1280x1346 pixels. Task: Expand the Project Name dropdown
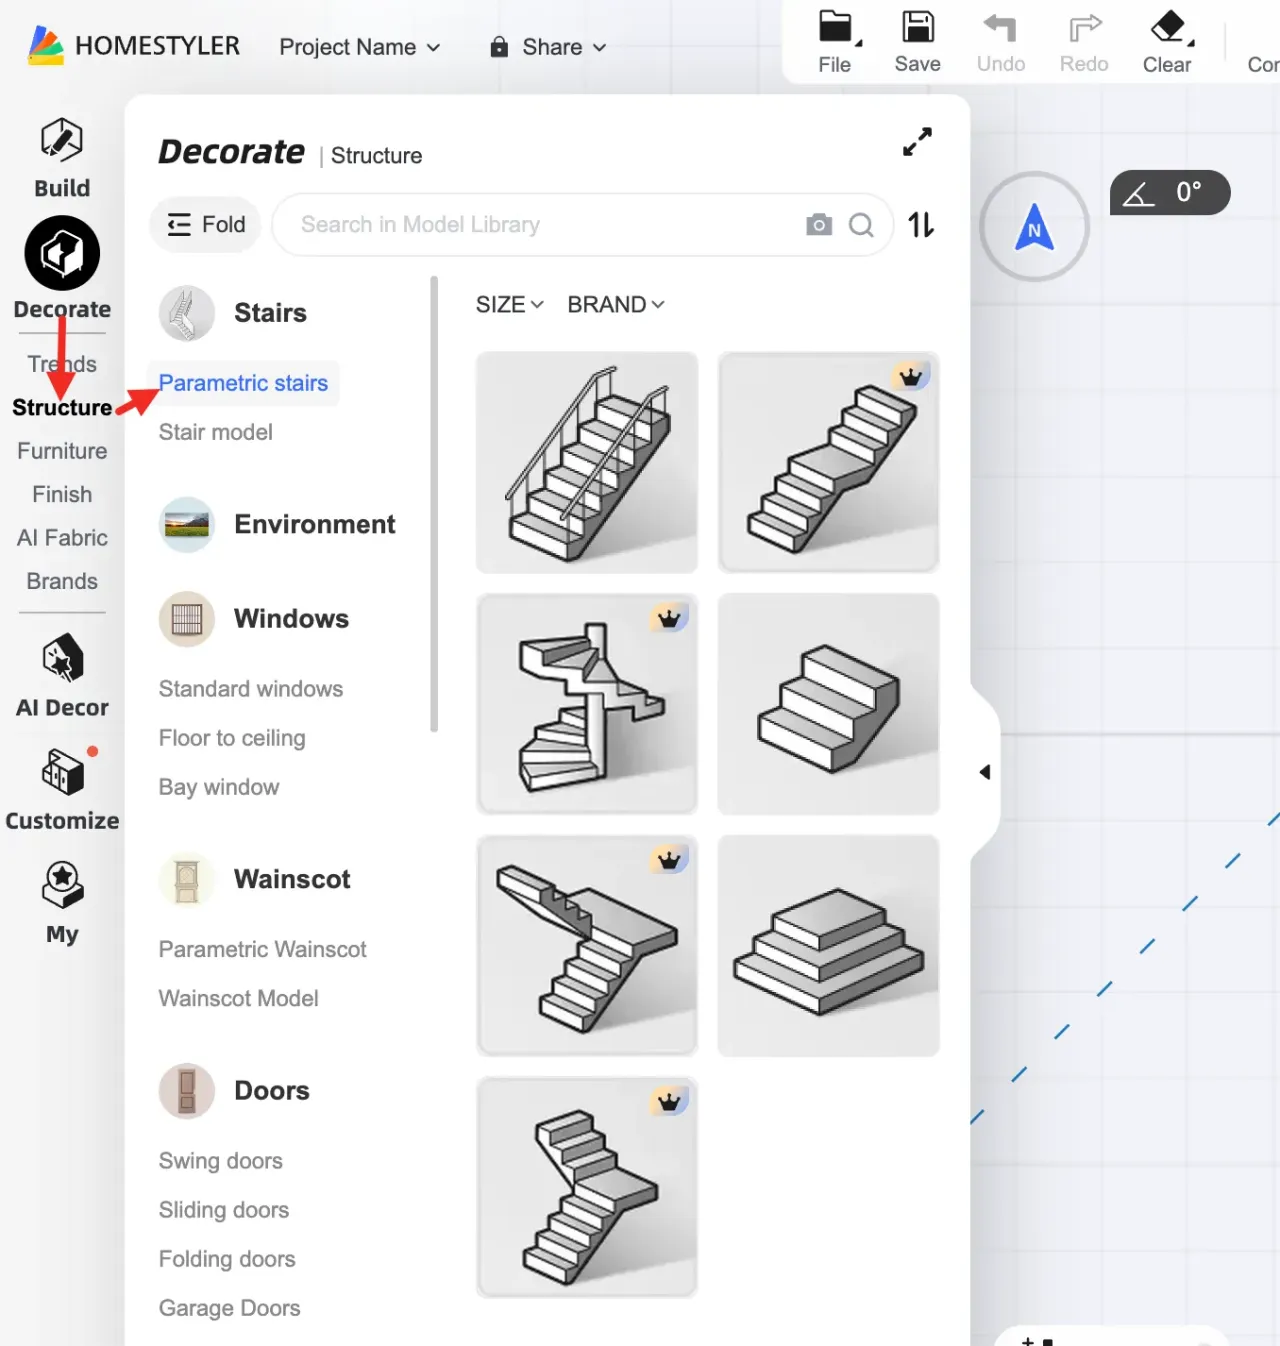[x=359, y=47]
